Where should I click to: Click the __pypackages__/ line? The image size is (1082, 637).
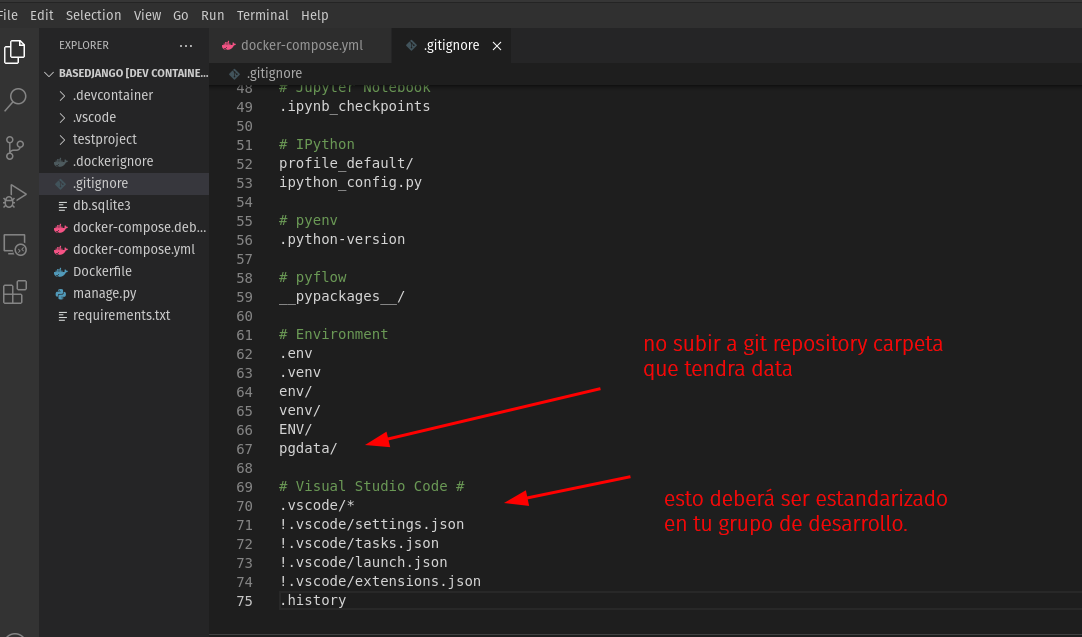(342, 296)
